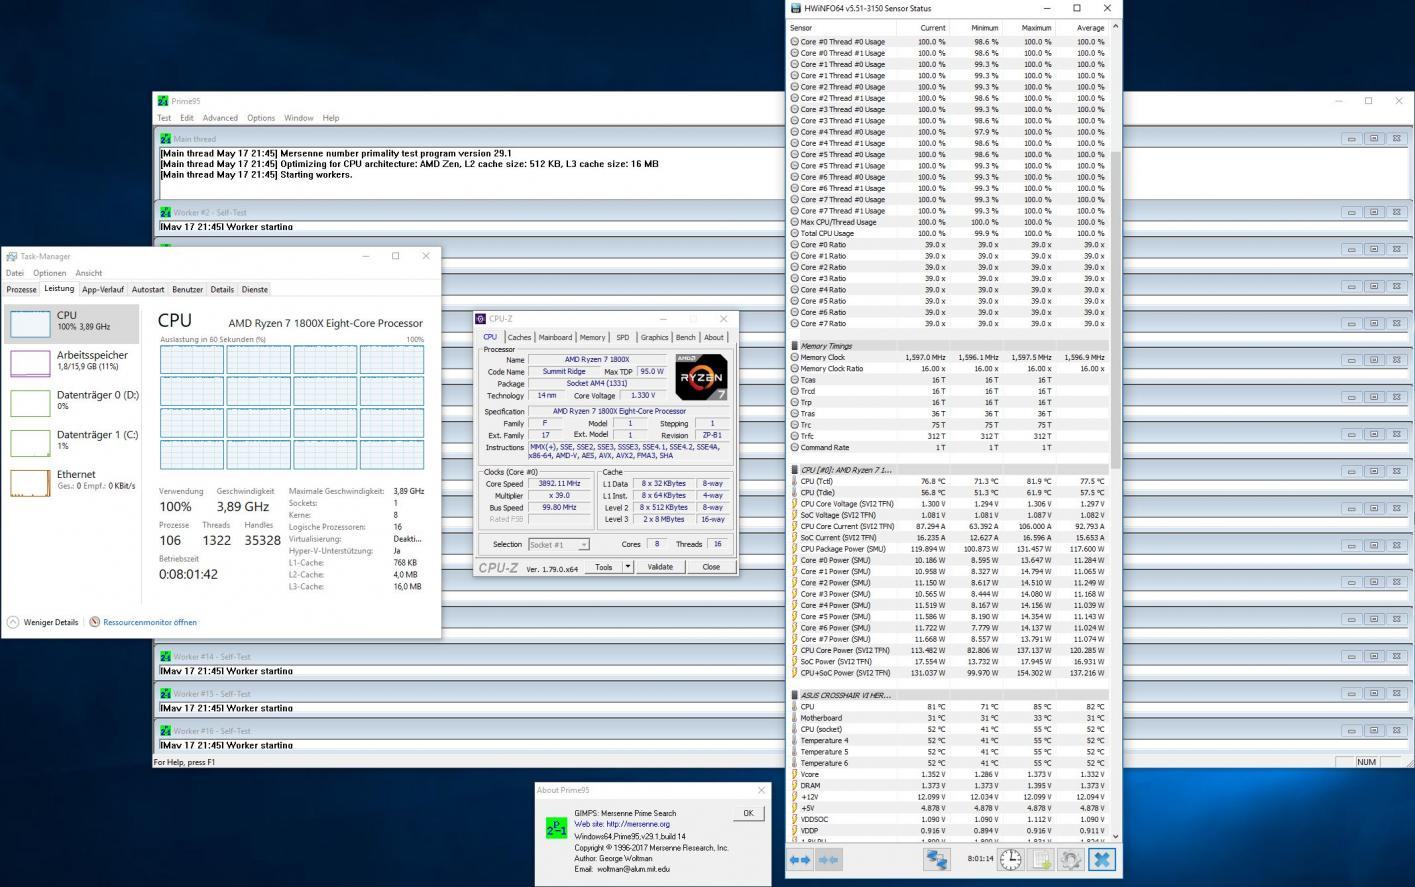Open the http://mersenne.org link
Viewport: 1415px width, 887px height.
click(x=638, y=824)
